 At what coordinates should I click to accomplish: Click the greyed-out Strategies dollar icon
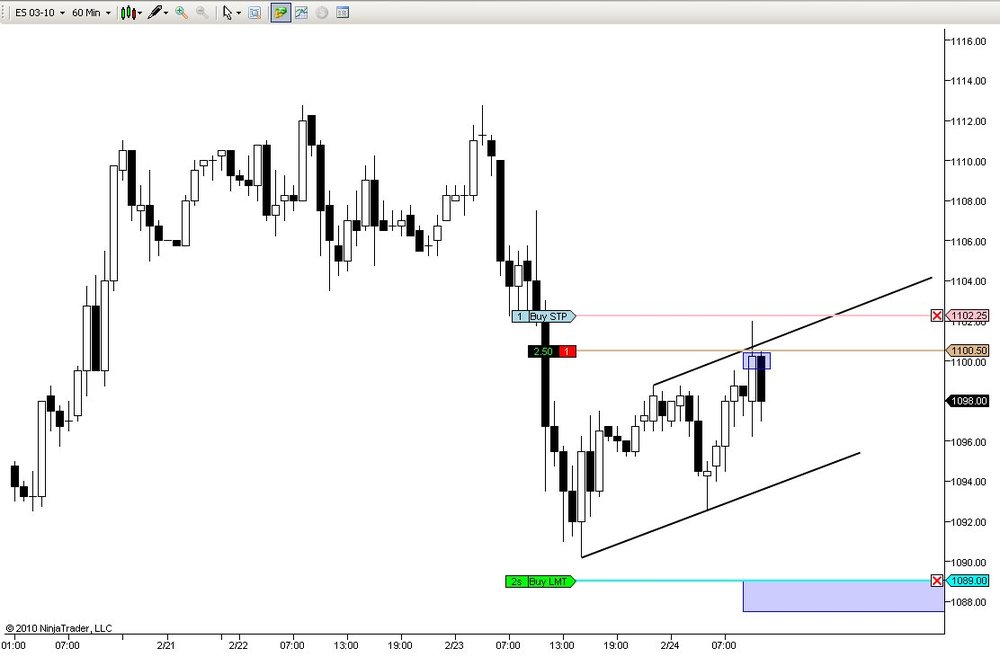pyautogui.click(x=321, y=12)
